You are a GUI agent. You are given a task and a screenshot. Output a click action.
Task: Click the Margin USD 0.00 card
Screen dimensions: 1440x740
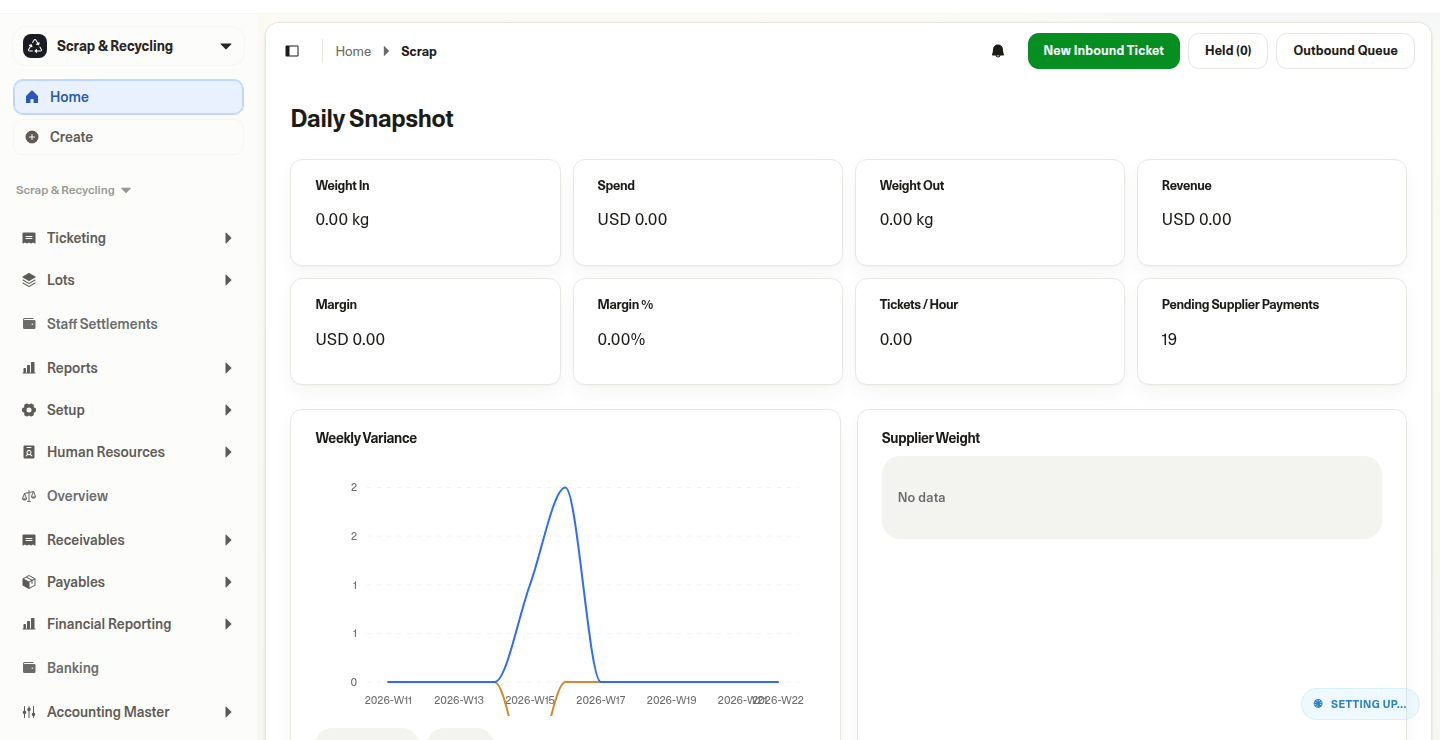pos(425,331)
